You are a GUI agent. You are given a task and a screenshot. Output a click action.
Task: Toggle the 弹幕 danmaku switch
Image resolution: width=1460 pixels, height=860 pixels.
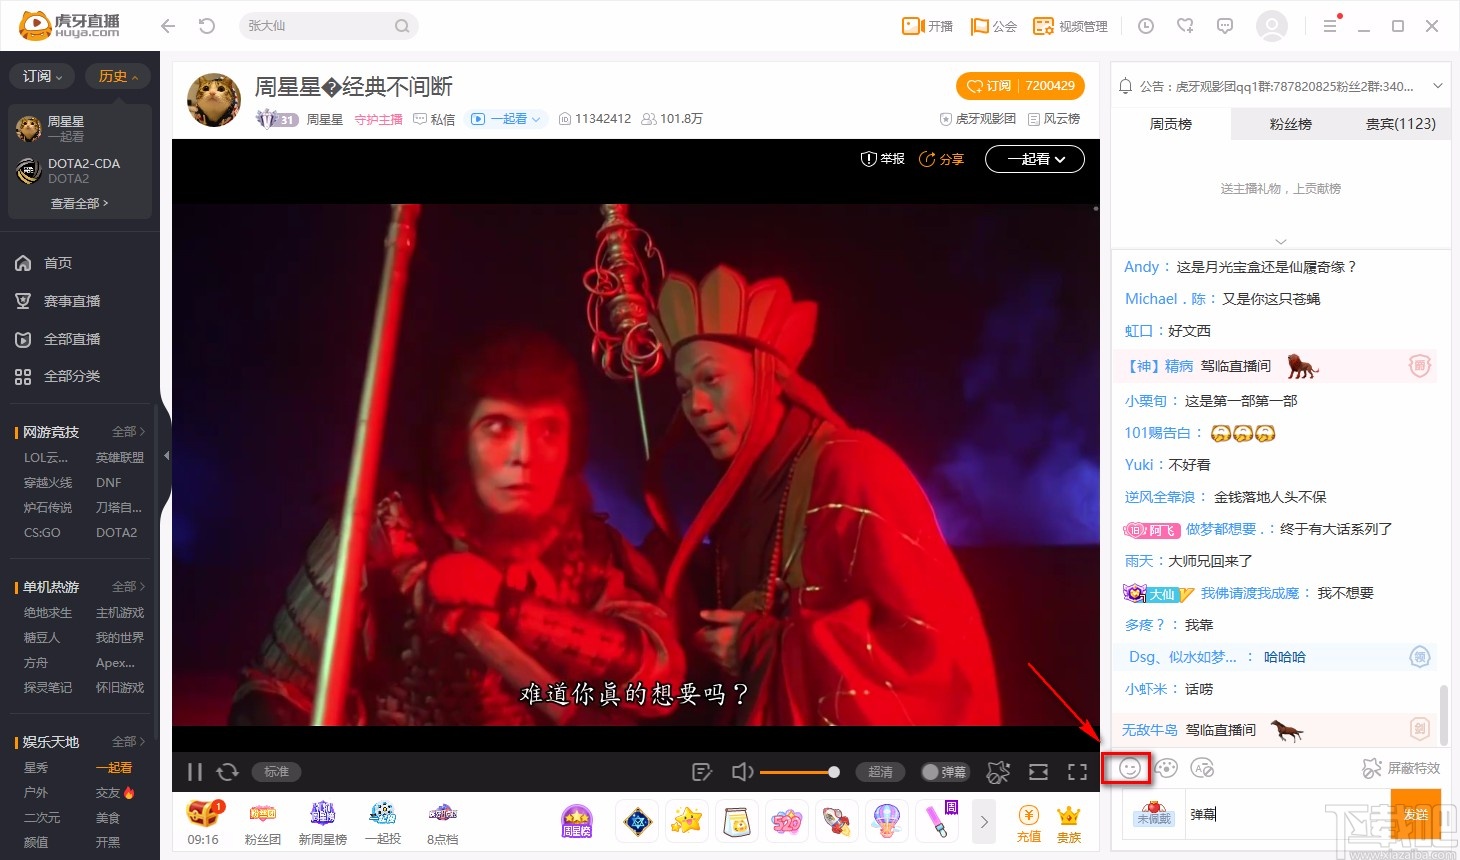[x=943, y=771]
